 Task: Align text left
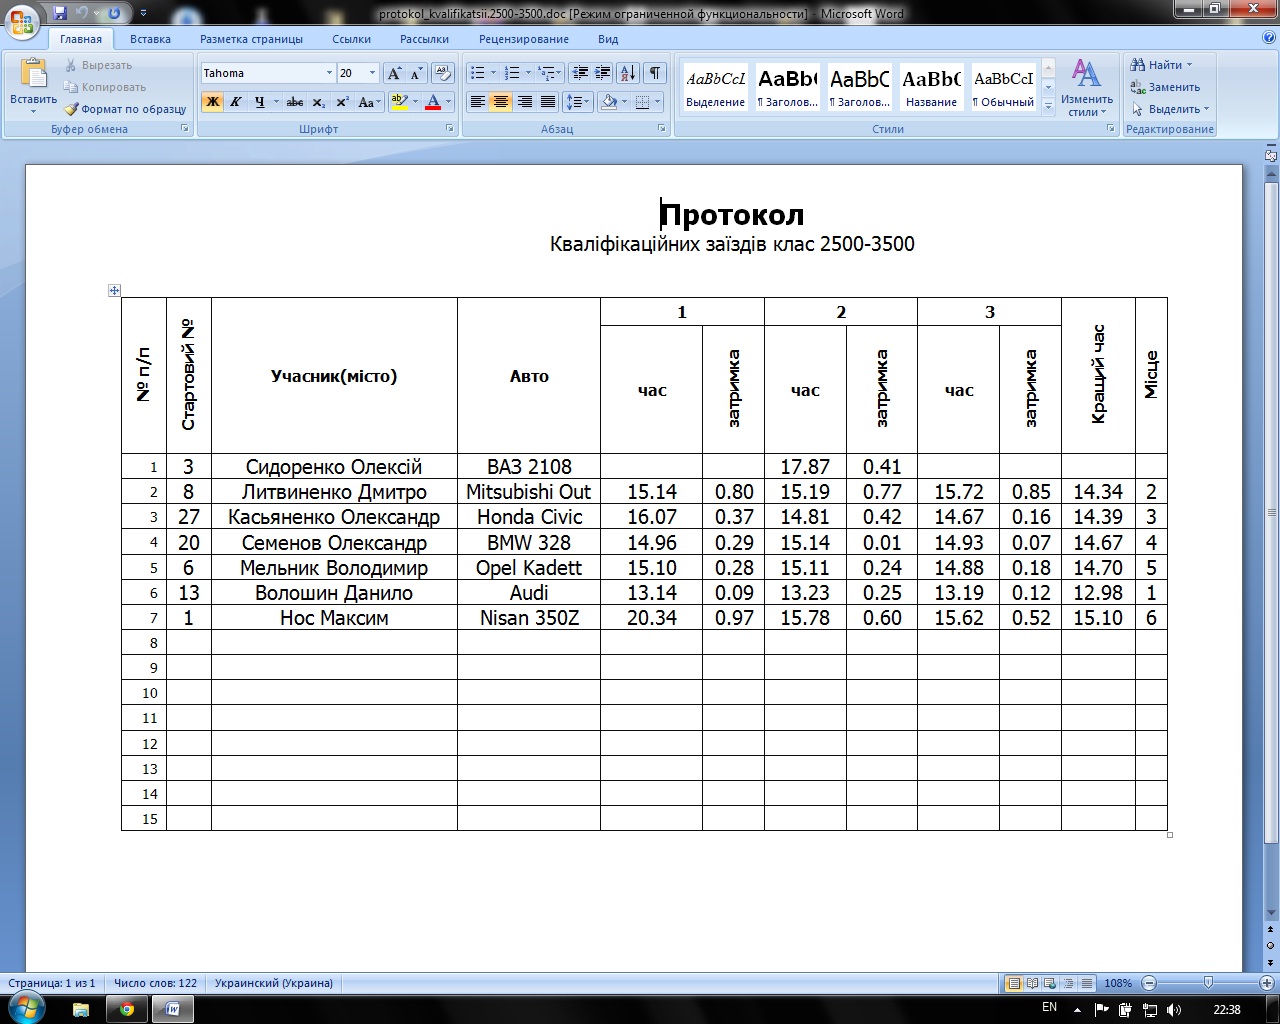[x=478, y=102]
